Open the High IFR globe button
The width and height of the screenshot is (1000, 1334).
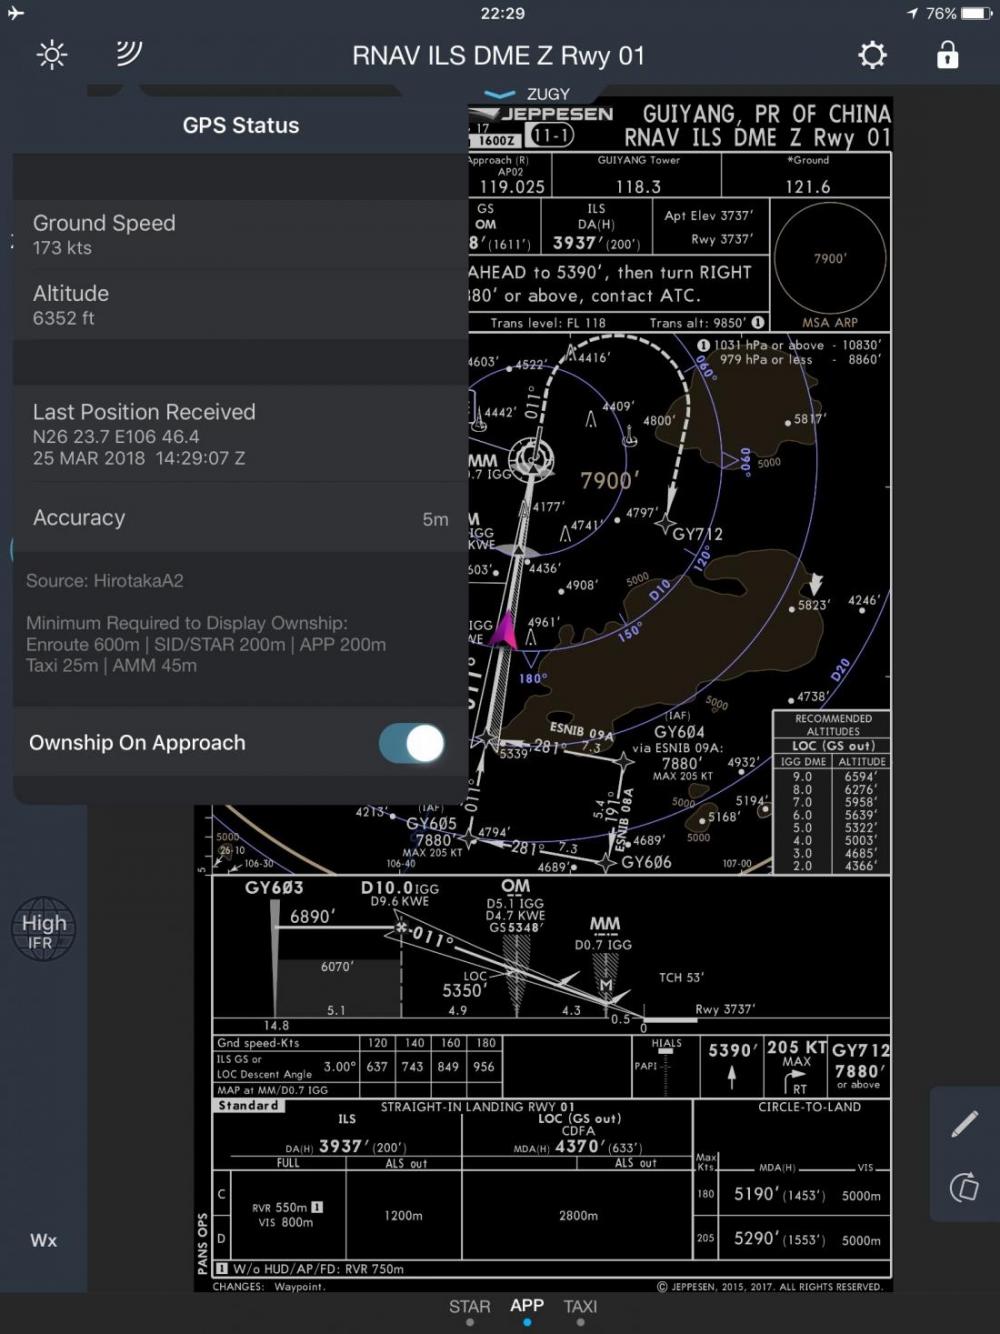click(x=44, y=930)
